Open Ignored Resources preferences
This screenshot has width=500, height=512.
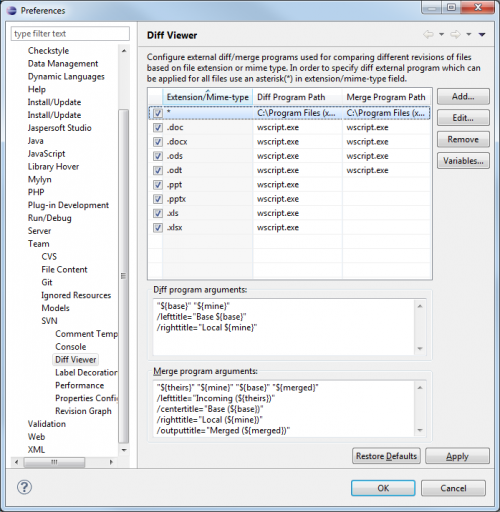click(76, 295)
